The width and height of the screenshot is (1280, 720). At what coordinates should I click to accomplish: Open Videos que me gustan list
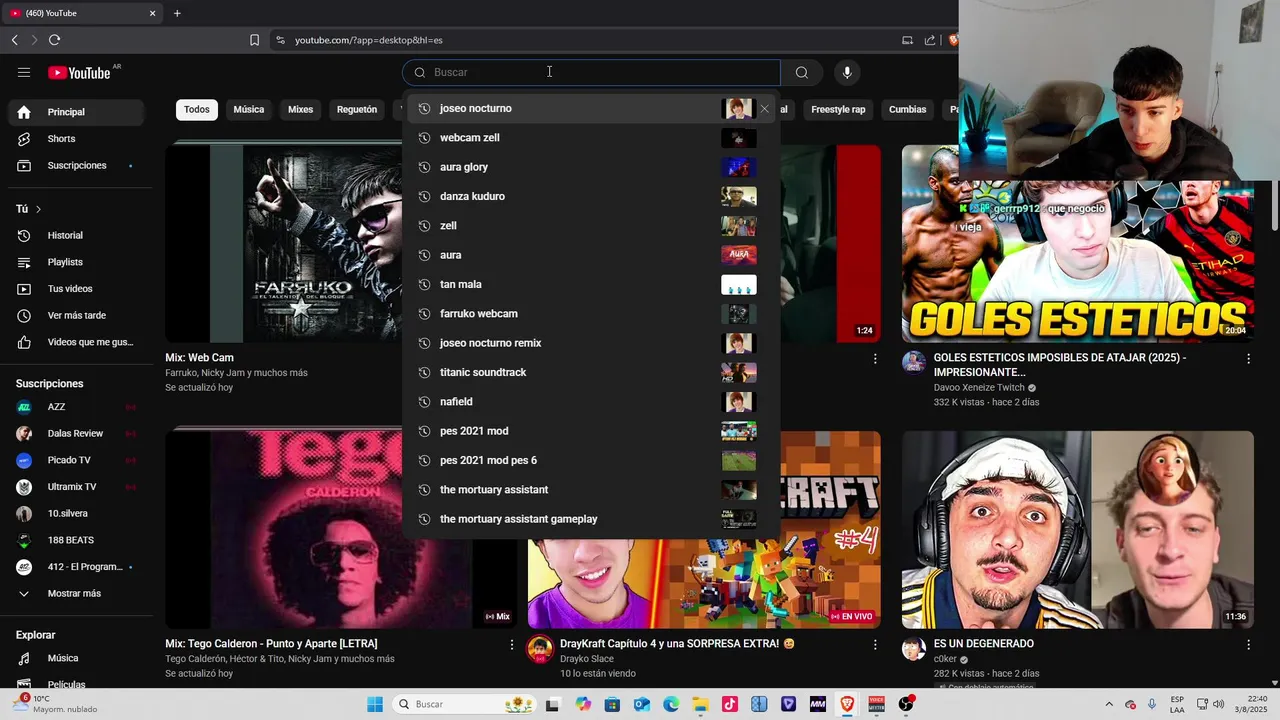point(76,342)
